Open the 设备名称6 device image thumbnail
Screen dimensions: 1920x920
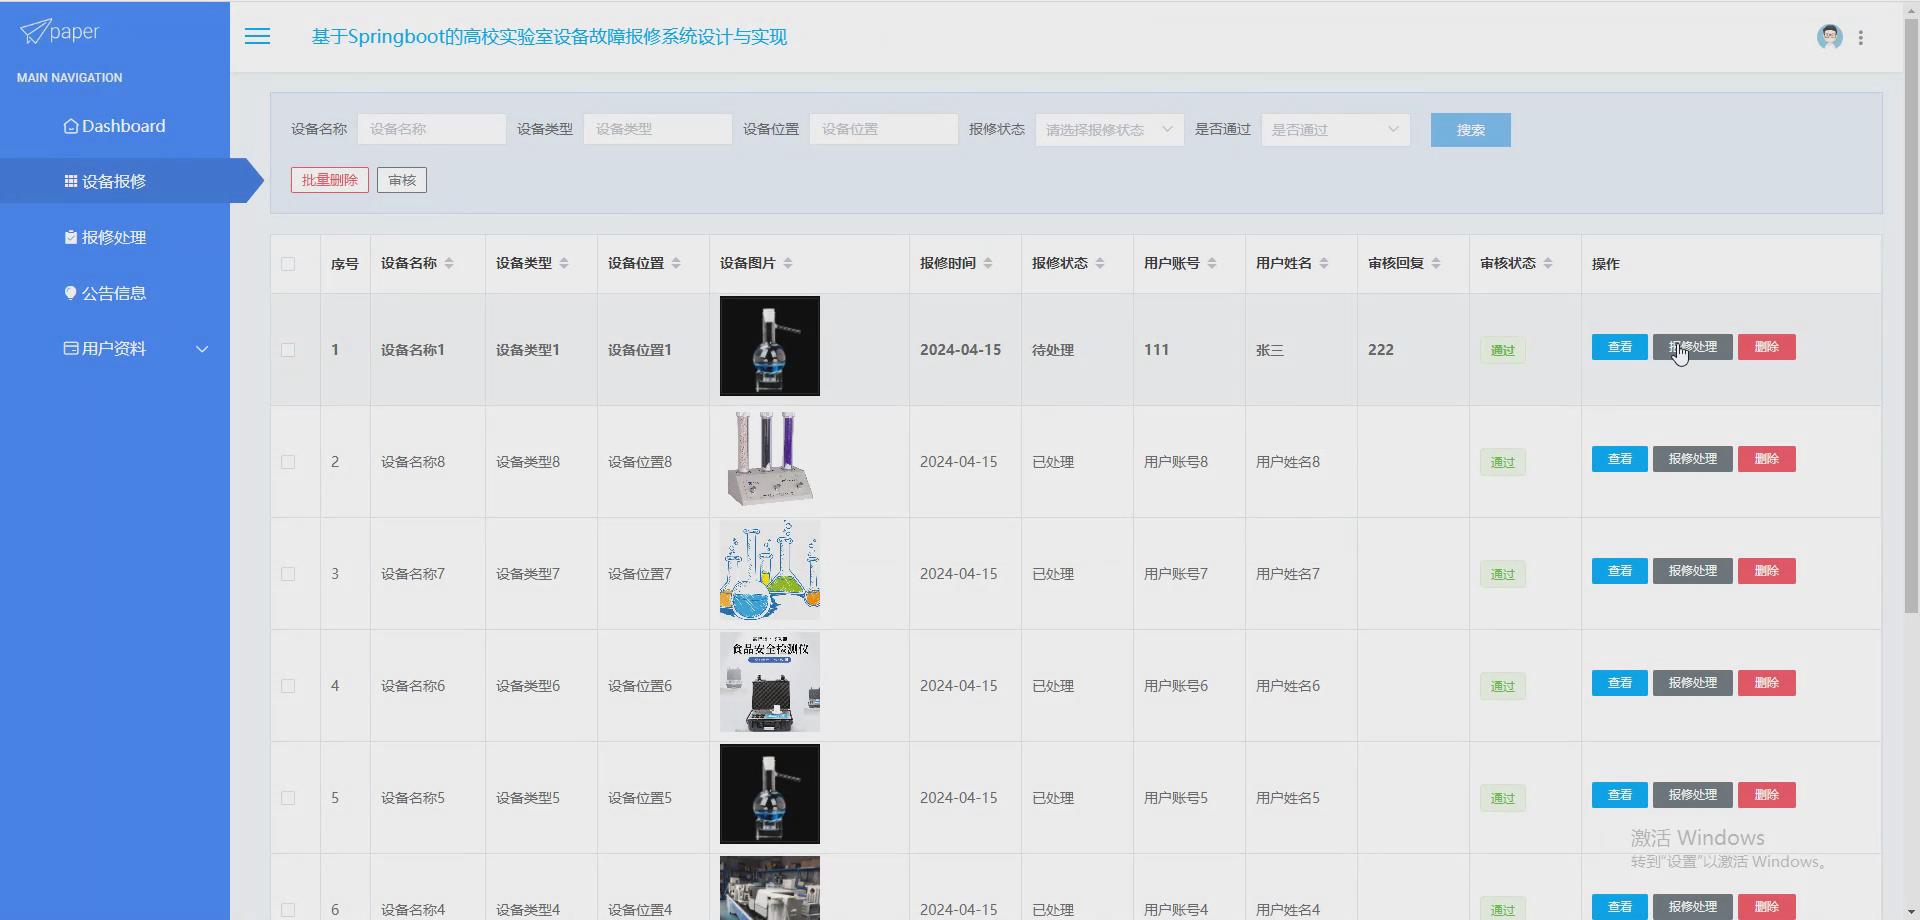click(x=770, y=682)
